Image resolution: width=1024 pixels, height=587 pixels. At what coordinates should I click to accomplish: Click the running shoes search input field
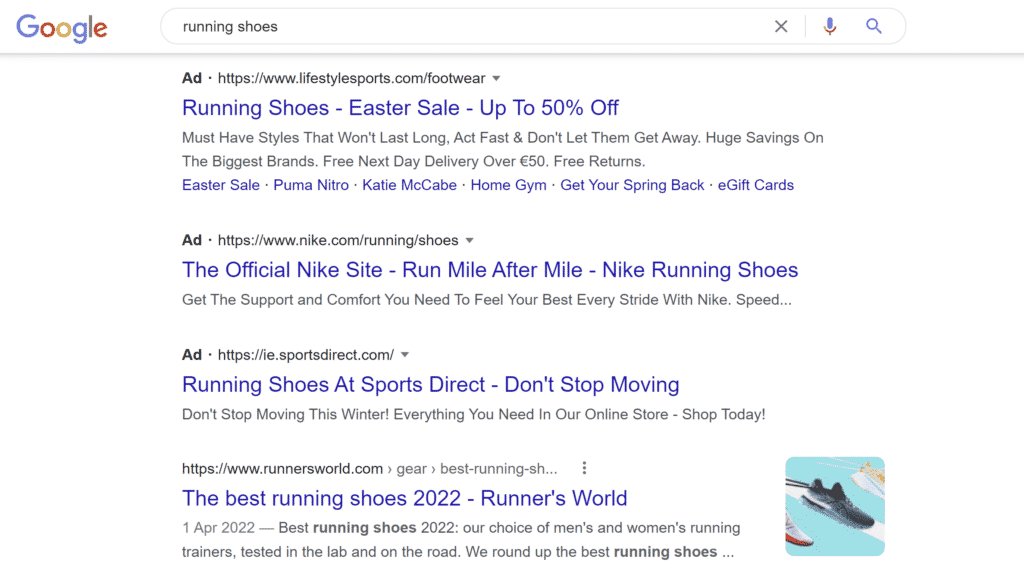[x=470, y=26]
